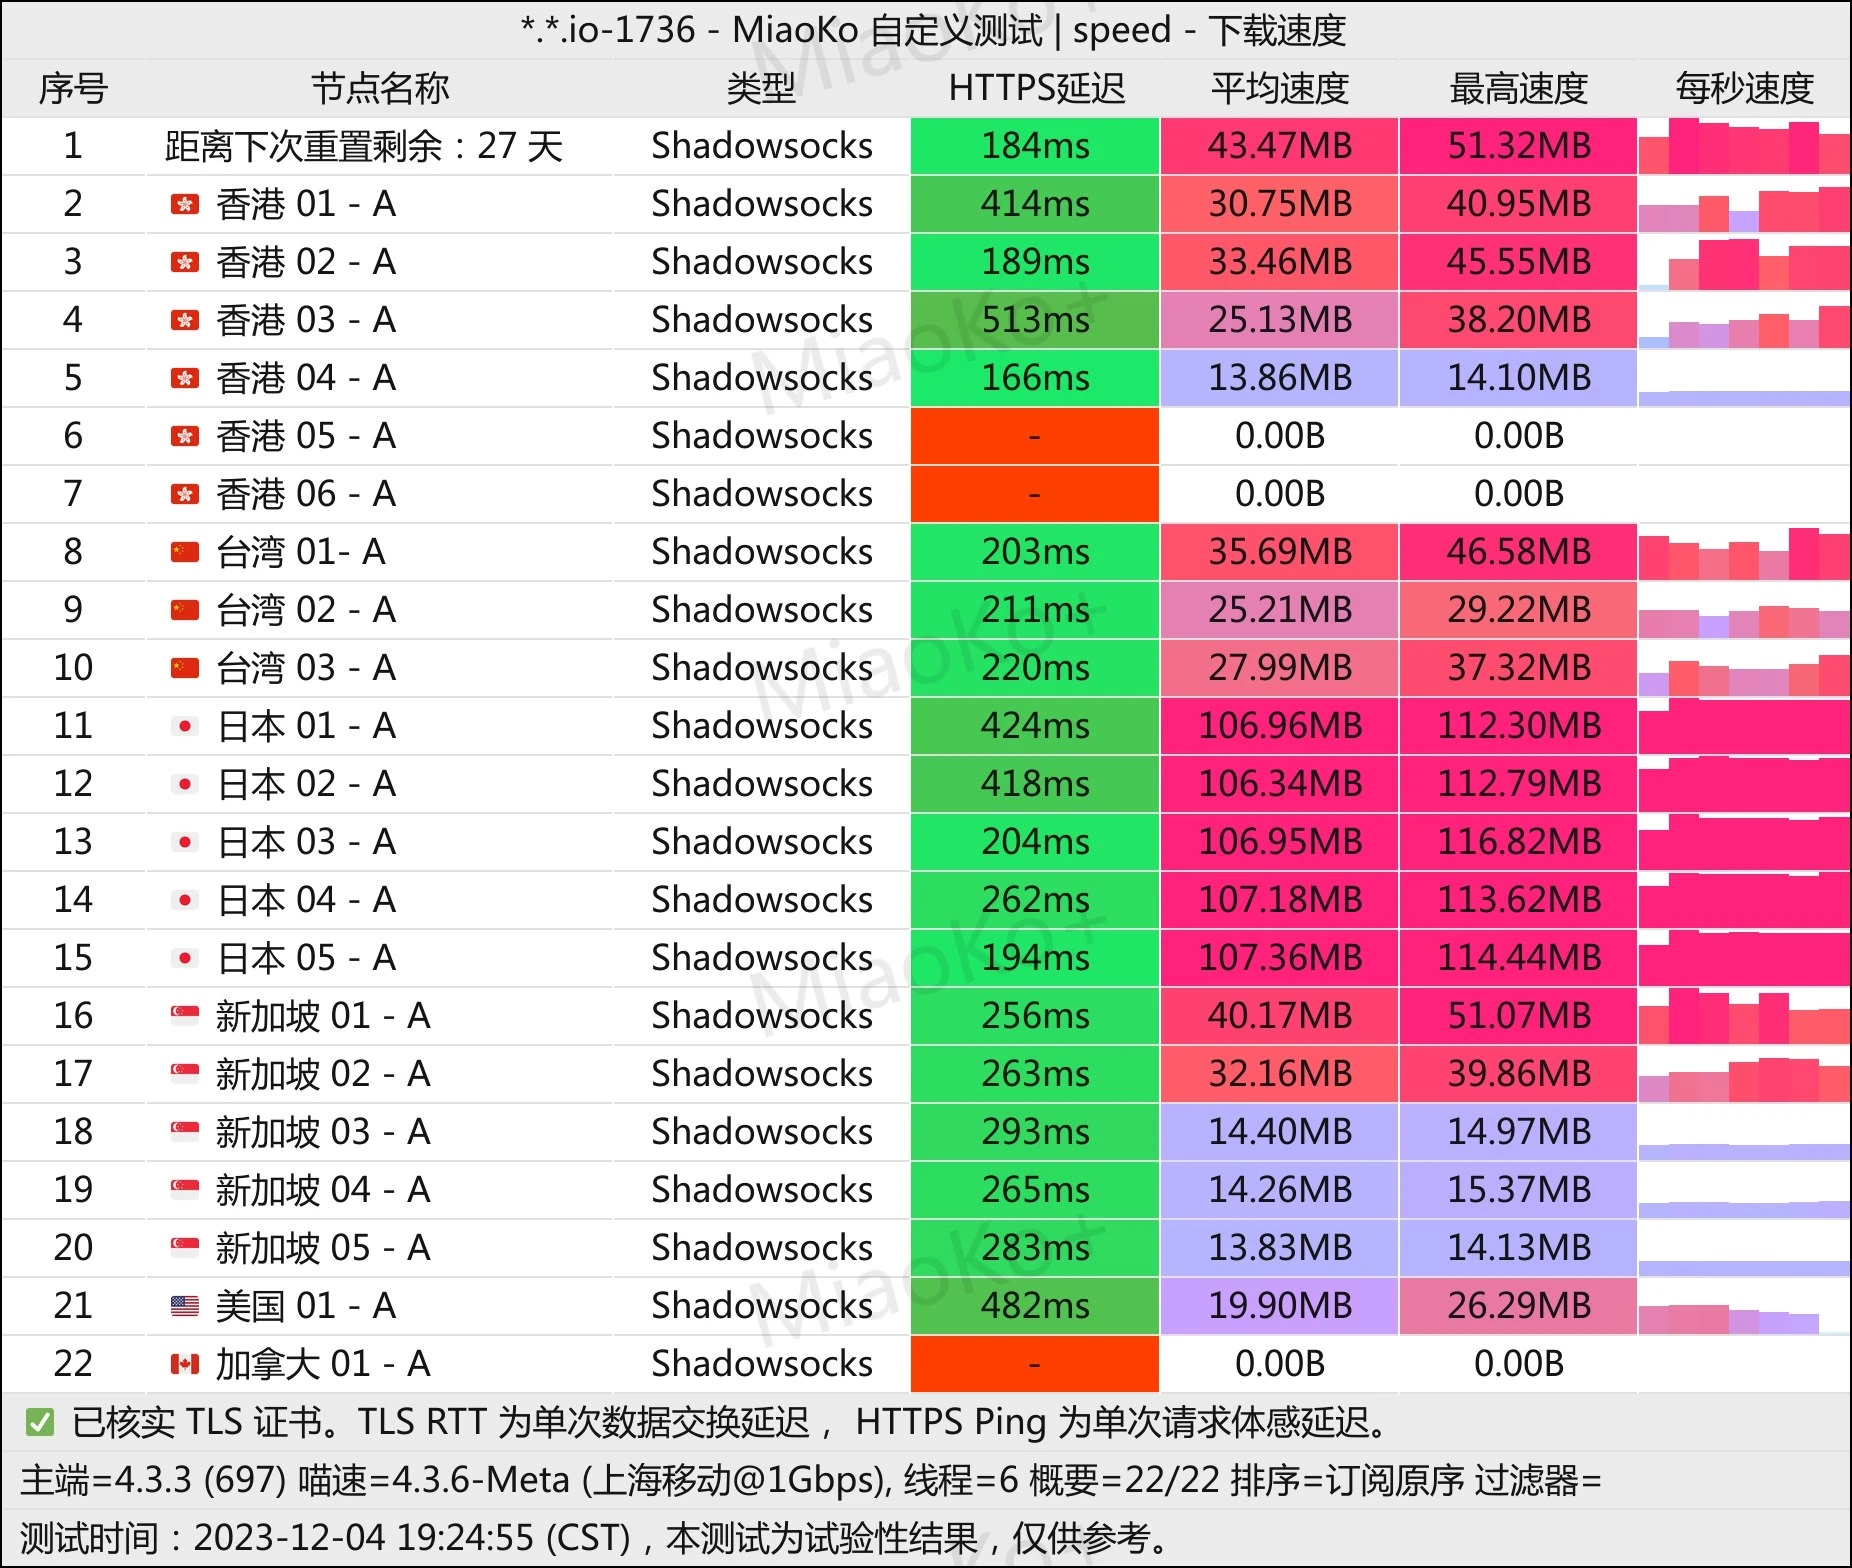Click the Canada flag beside 加拿大 01 - A
The image size is (1852, 1568).
tap(184, 1364)
